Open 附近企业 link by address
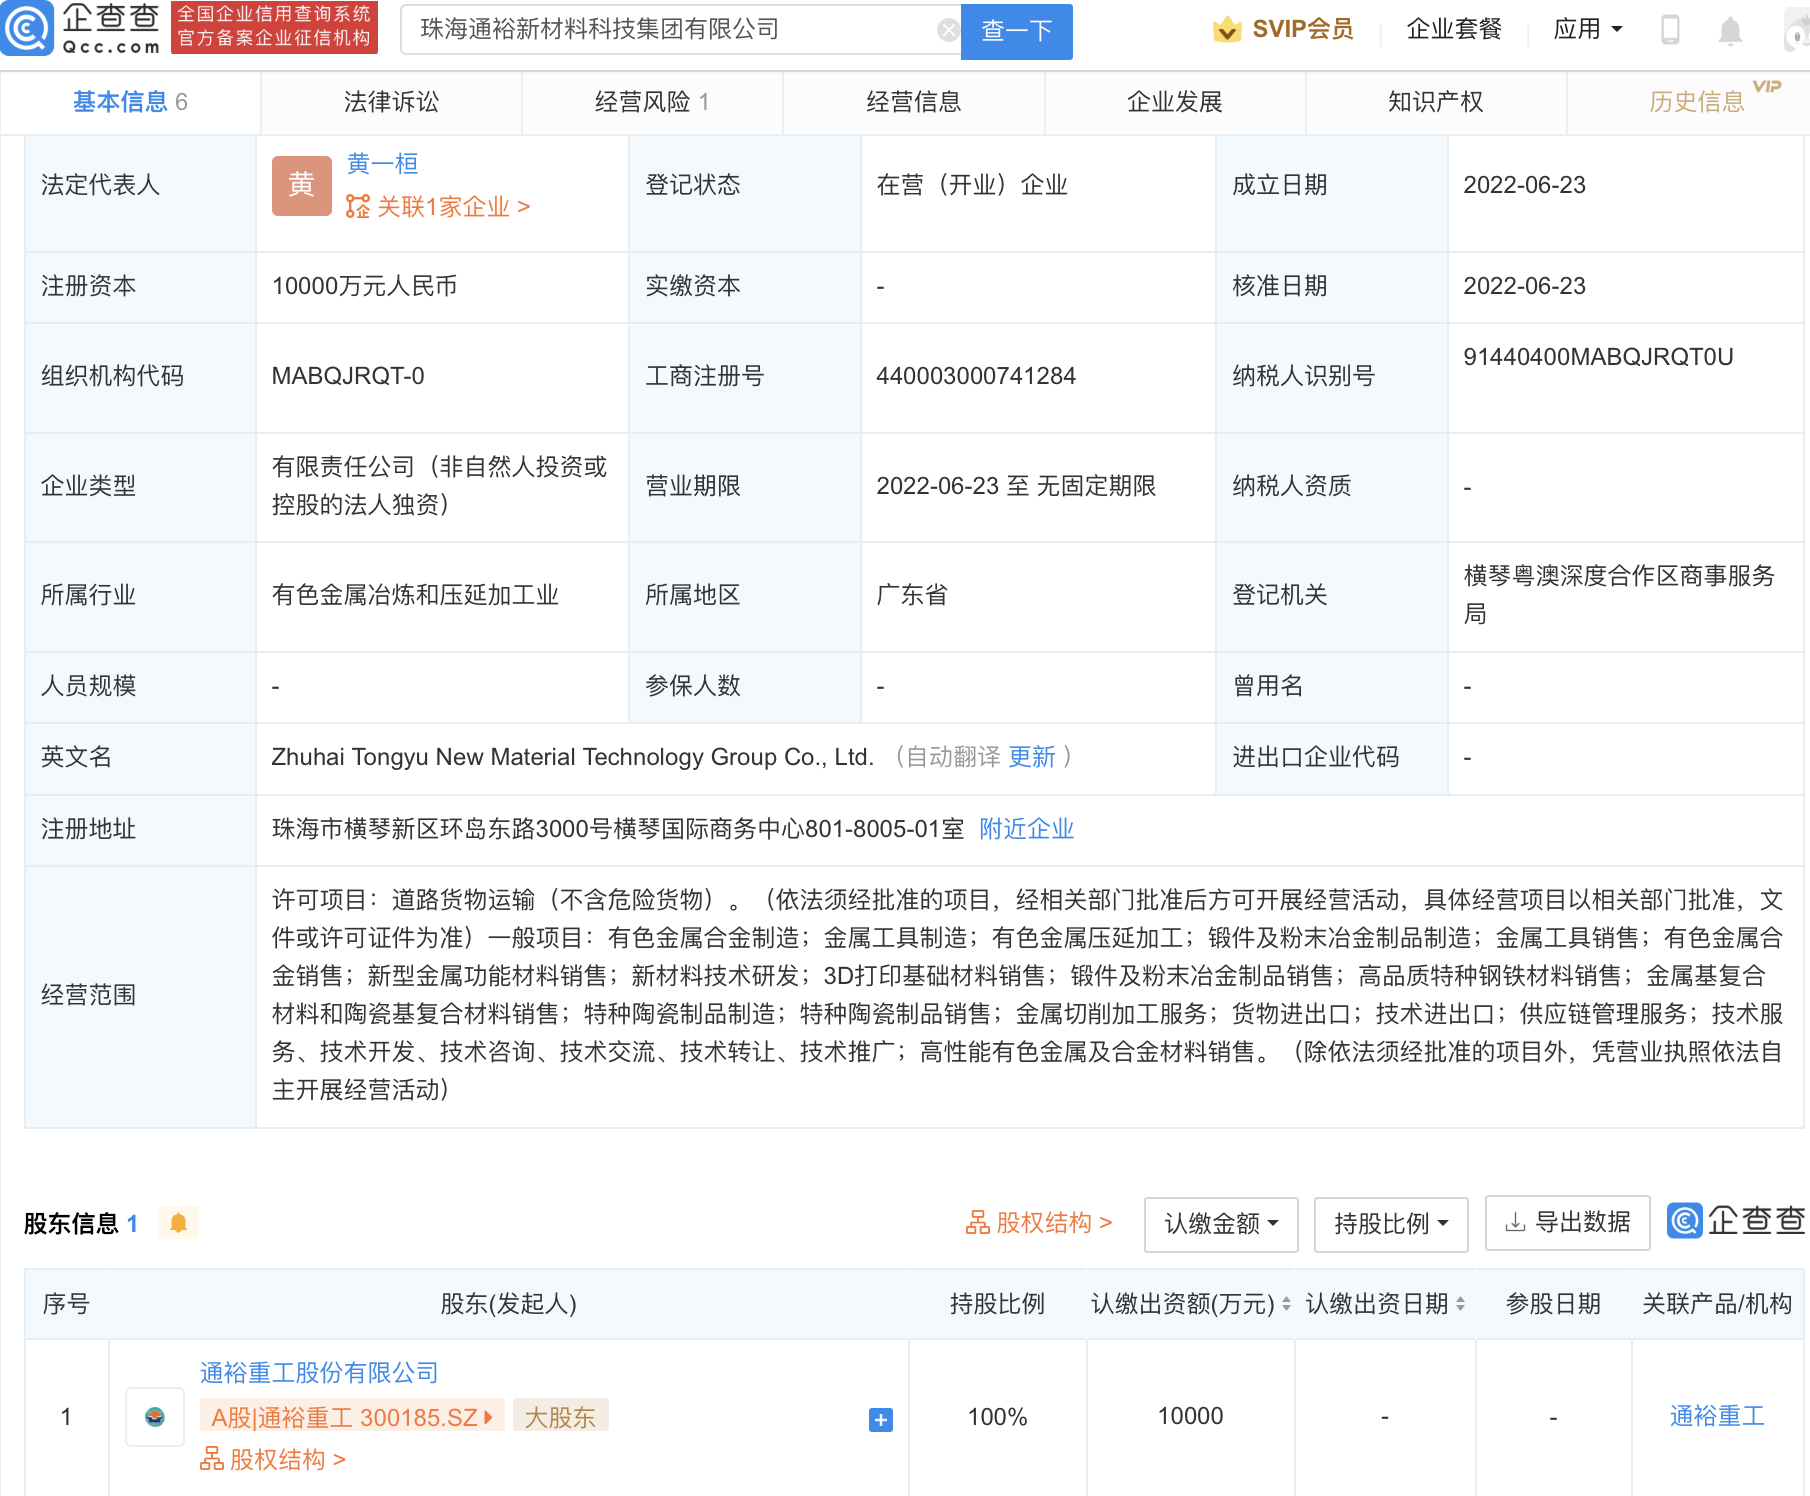 [1026, 829]
